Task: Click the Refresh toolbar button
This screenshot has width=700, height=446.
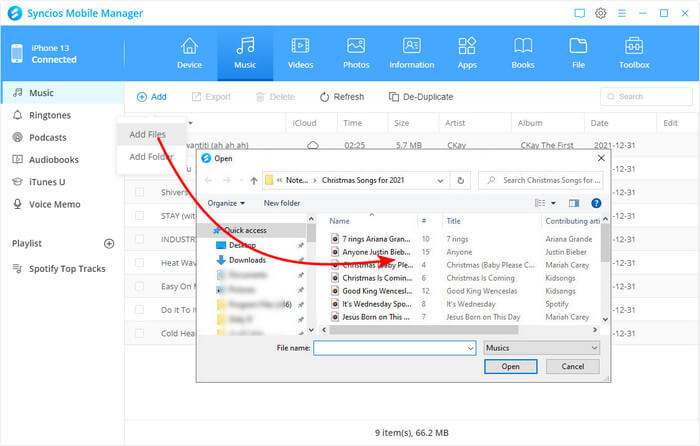Action: point(342,97)
